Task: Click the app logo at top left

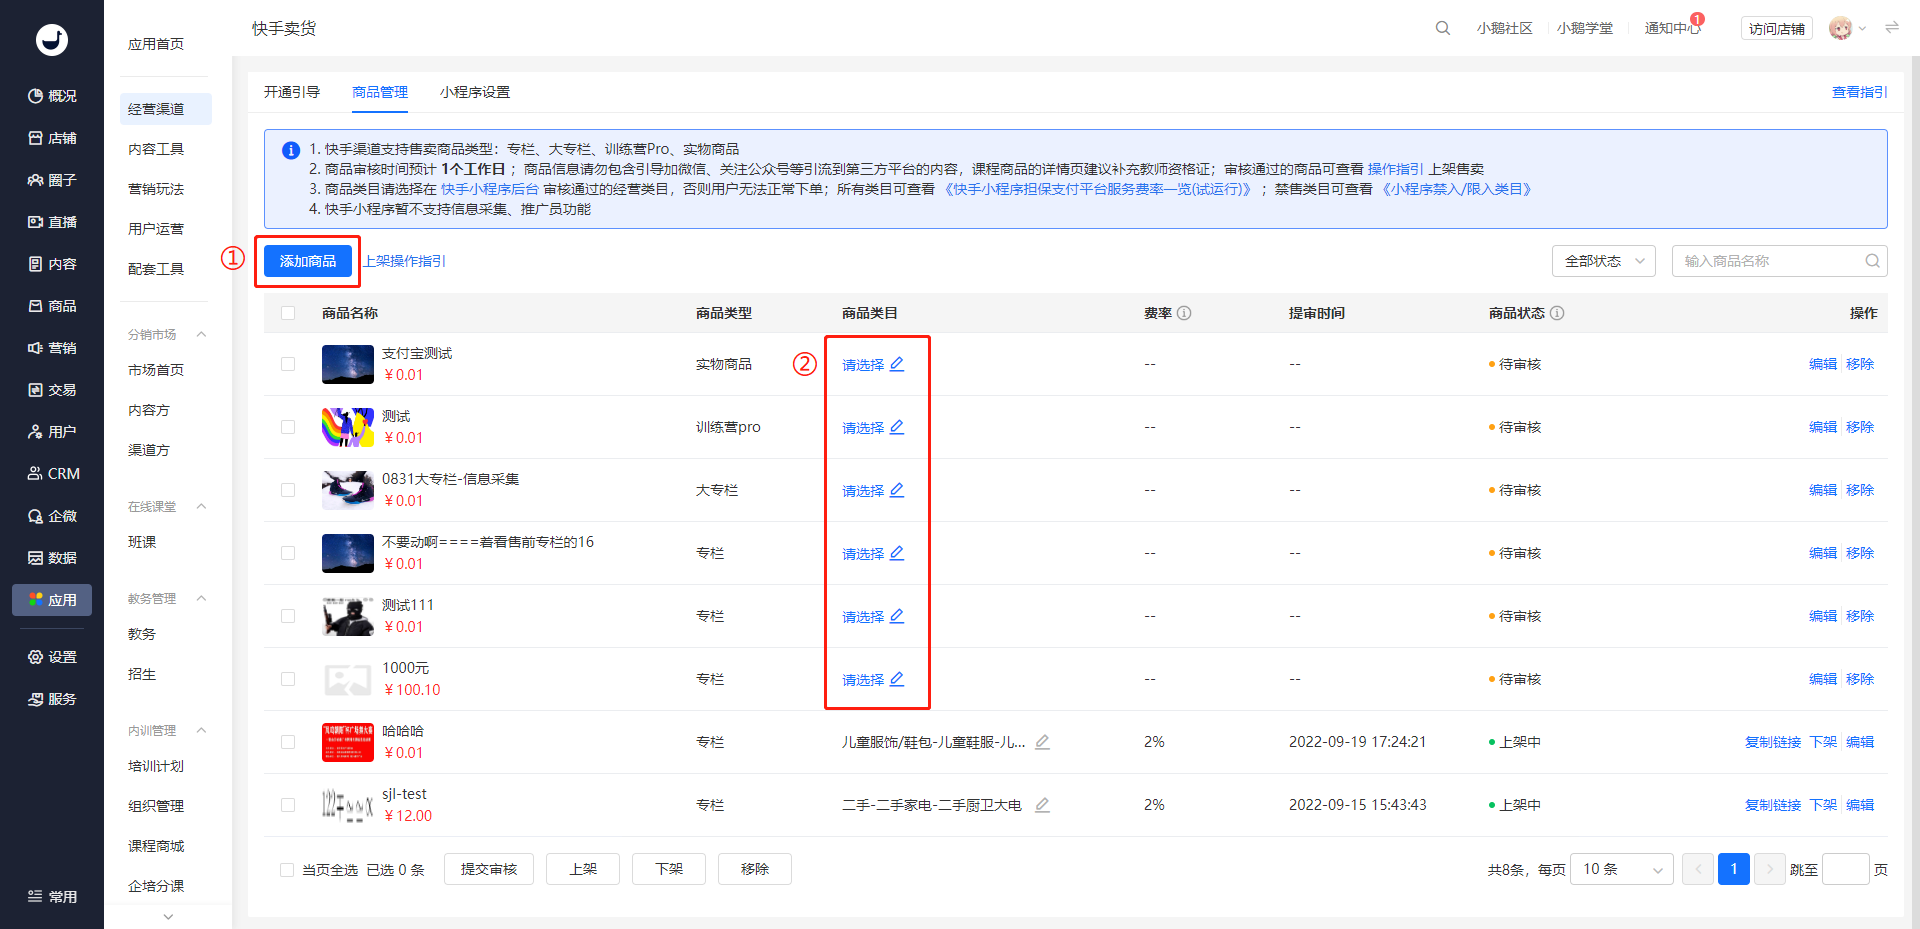Action: pyautogui.click(x=52, y=40)
